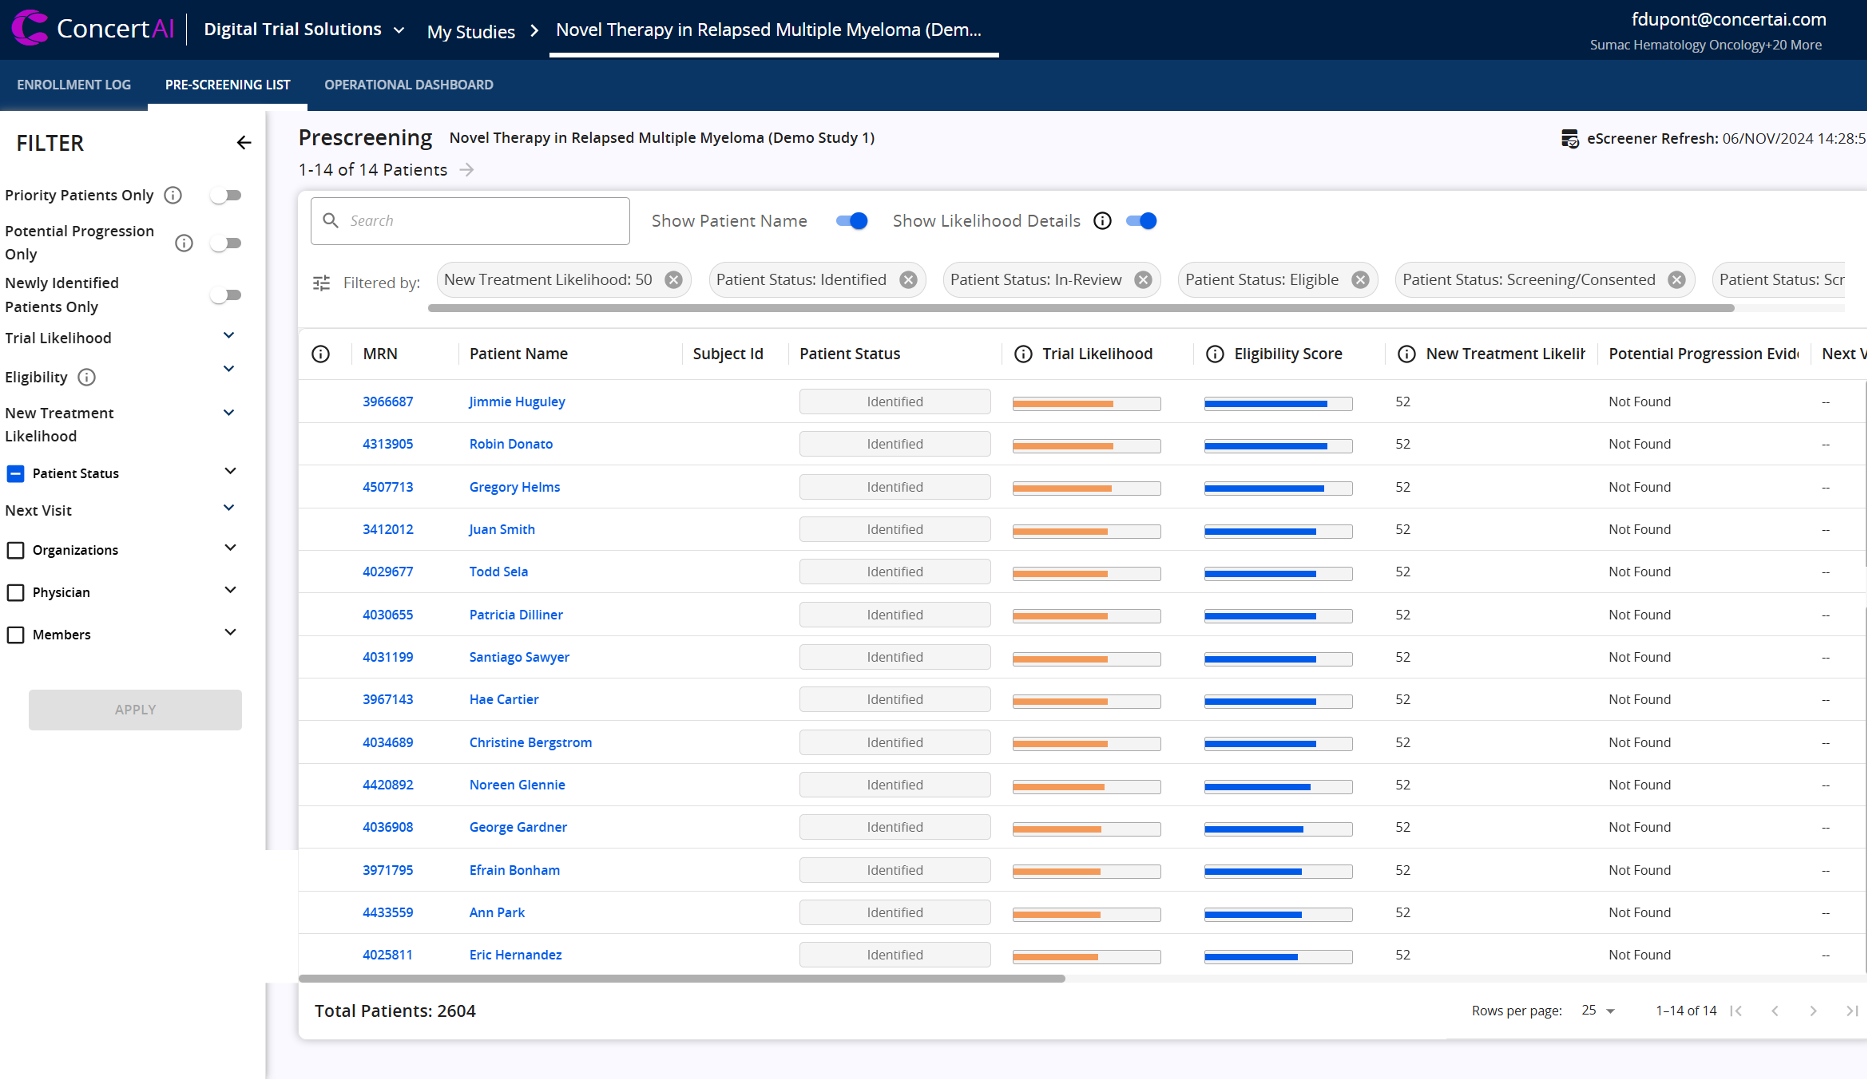Click the Priority Patients Only info icon
The width and height of the screenshot is (1868, 1080).
click(x=173, y=195)
